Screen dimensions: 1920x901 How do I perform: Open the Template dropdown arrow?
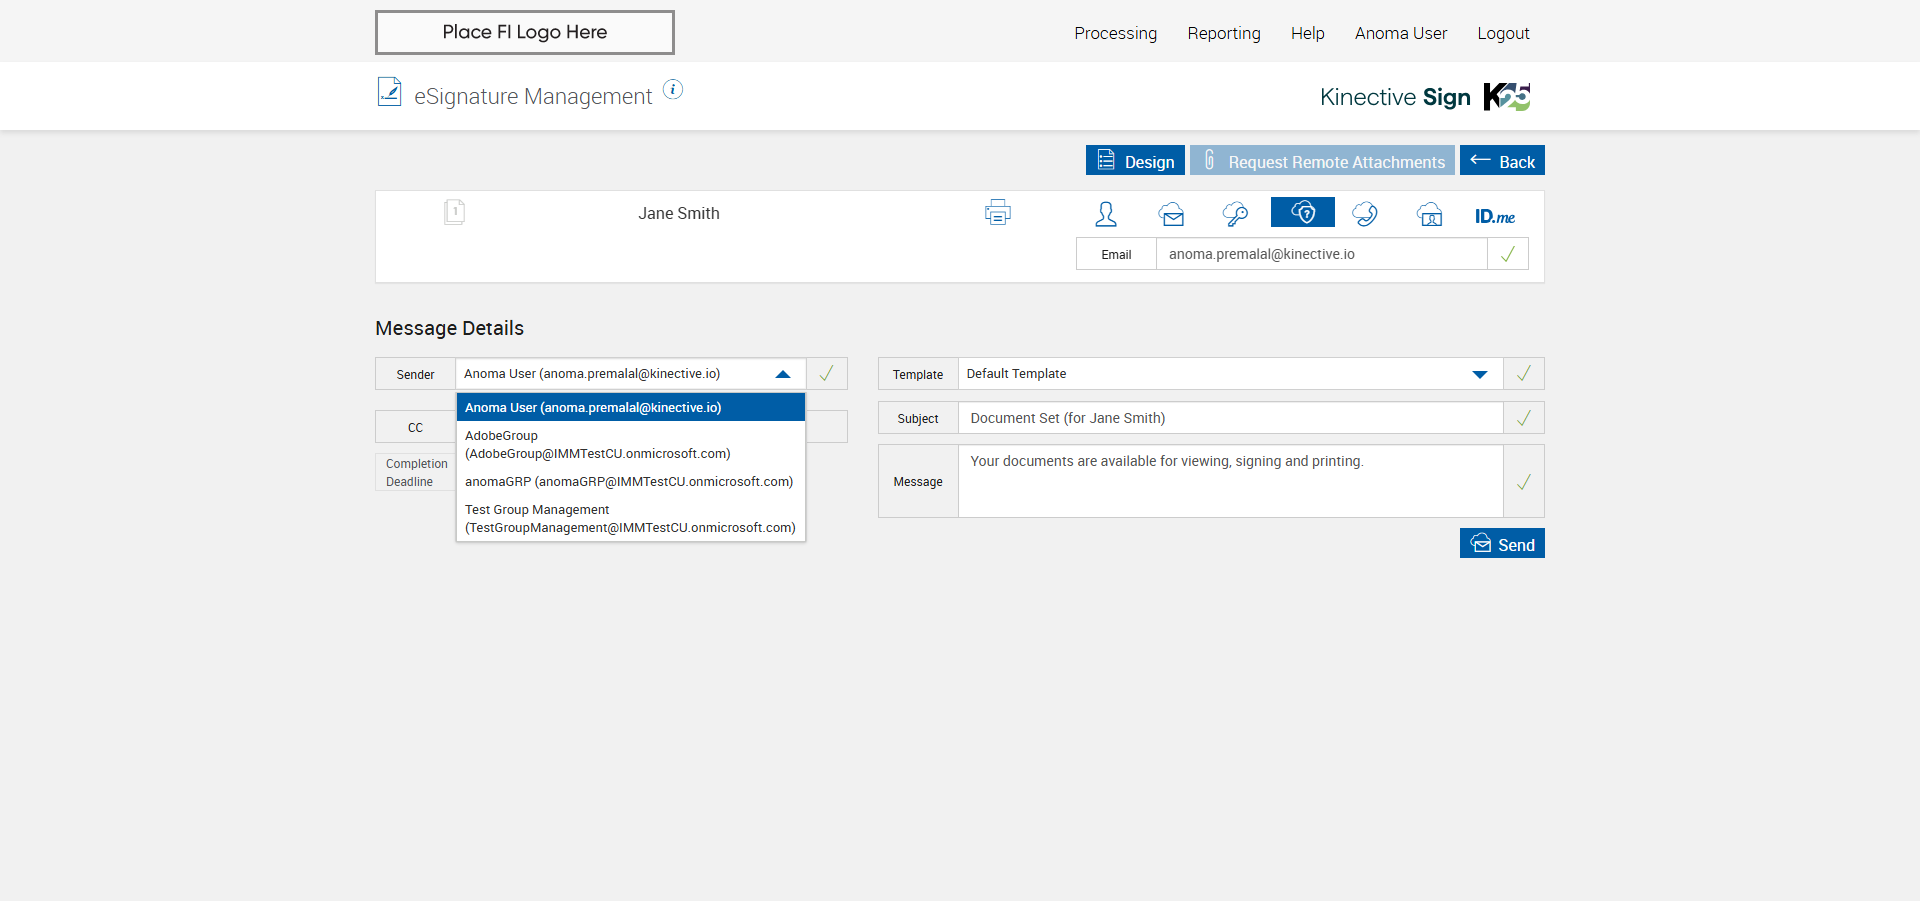pos(1479,374)
